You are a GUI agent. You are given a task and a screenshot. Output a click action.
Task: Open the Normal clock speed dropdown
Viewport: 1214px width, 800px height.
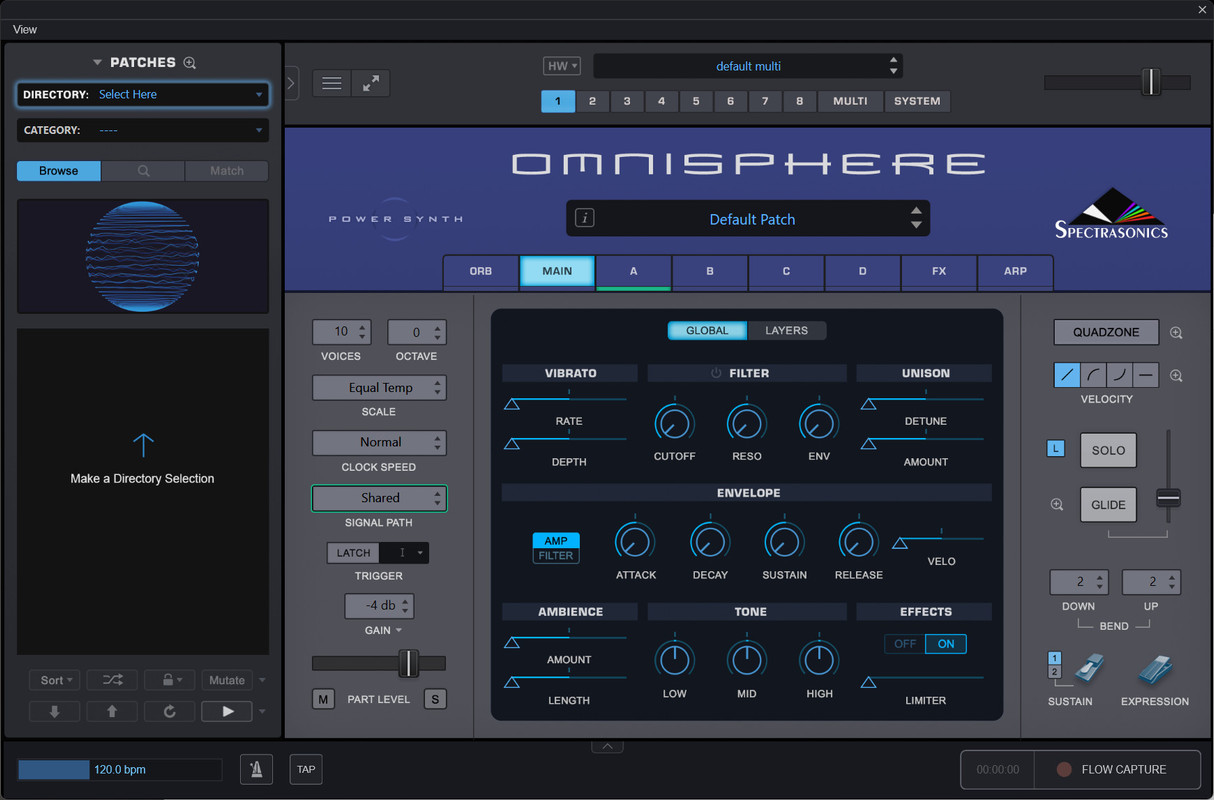click(379, 442)
